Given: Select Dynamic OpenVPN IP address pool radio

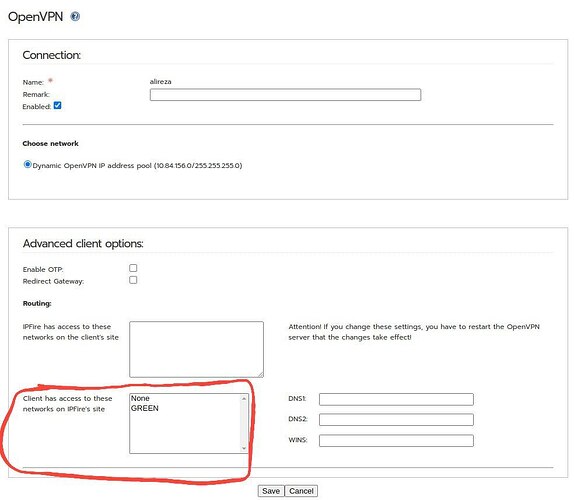Looking at the screenshot, I should 27,164.
